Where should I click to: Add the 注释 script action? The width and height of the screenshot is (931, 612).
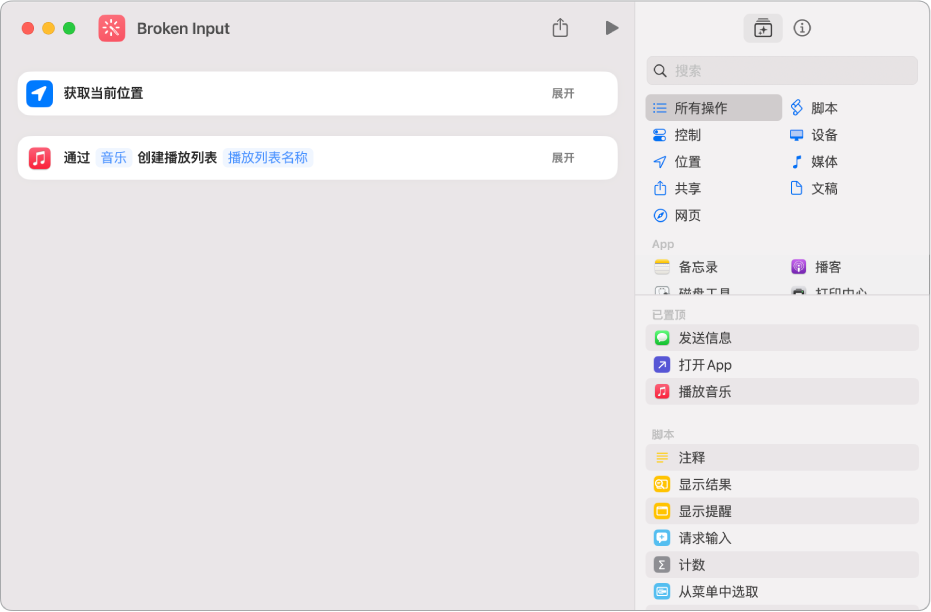coord(782,458)
